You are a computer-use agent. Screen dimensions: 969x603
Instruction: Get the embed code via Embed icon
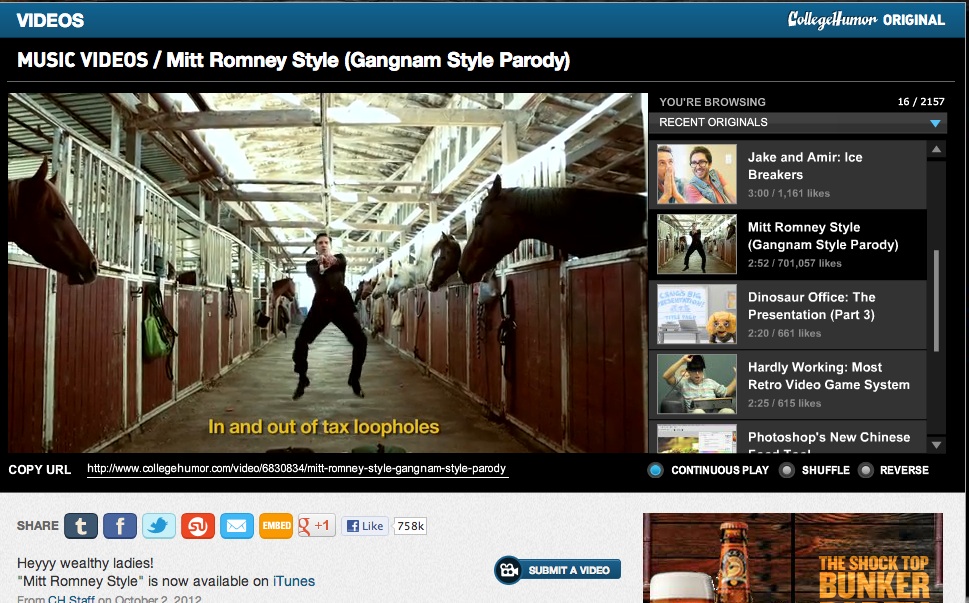276,525
